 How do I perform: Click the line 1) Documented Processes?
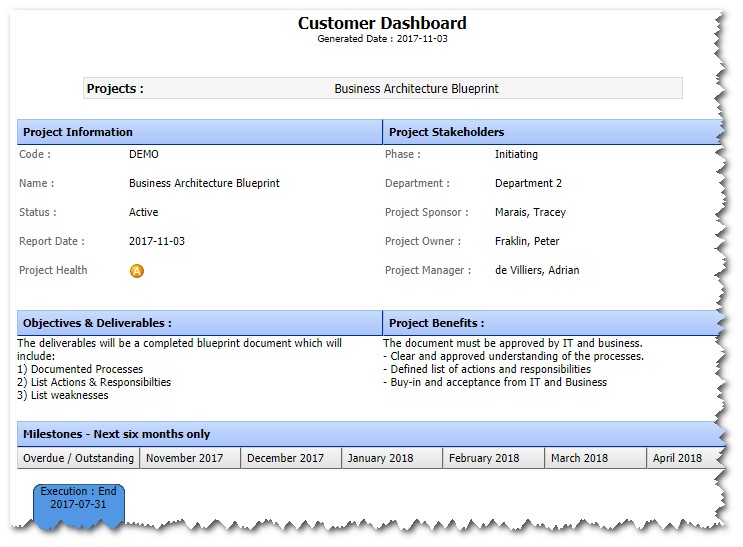[80, 369]
